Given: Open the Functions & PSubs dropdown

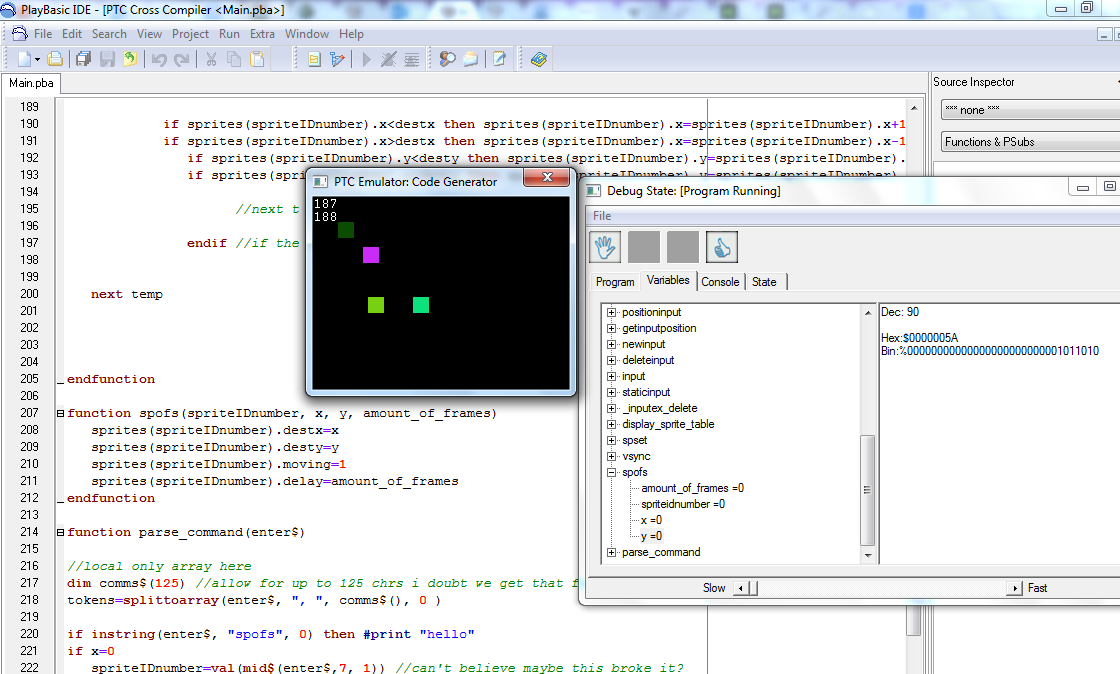Looking at the screenshot, I should pyautogui.click(x=1030, y=141).
